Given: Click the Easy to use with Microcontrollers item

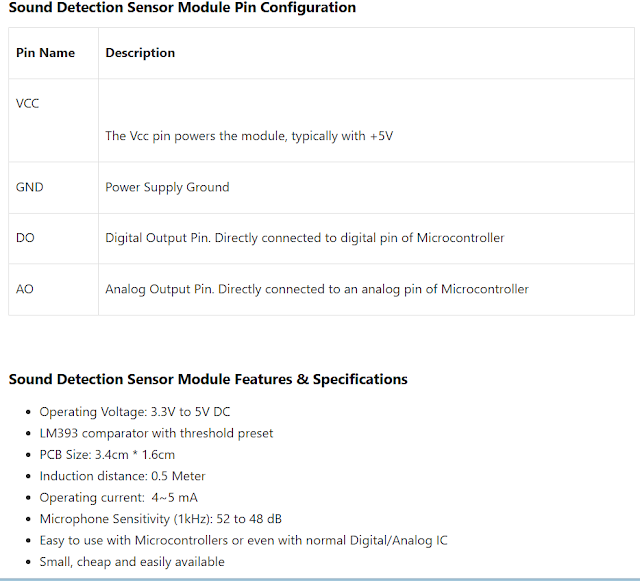Looking at the screenshot, I should point(244,540).
